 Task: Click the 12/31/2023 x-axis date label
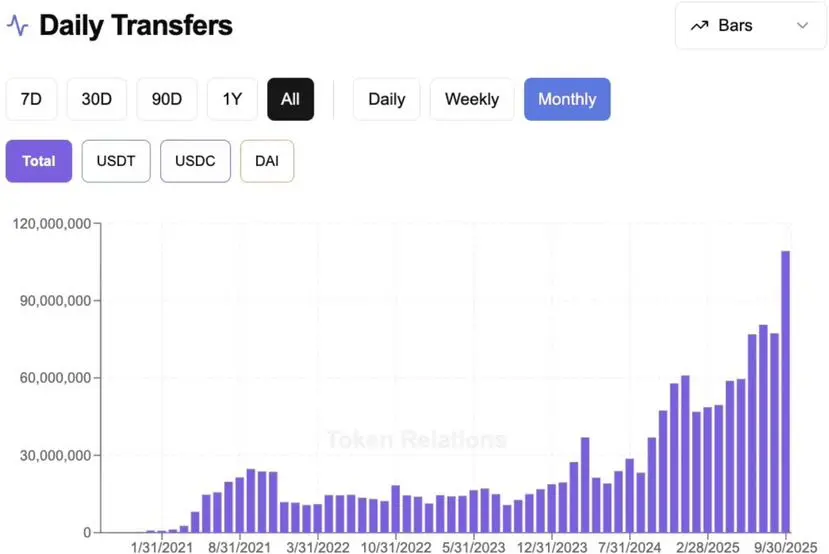click(552, 547)
